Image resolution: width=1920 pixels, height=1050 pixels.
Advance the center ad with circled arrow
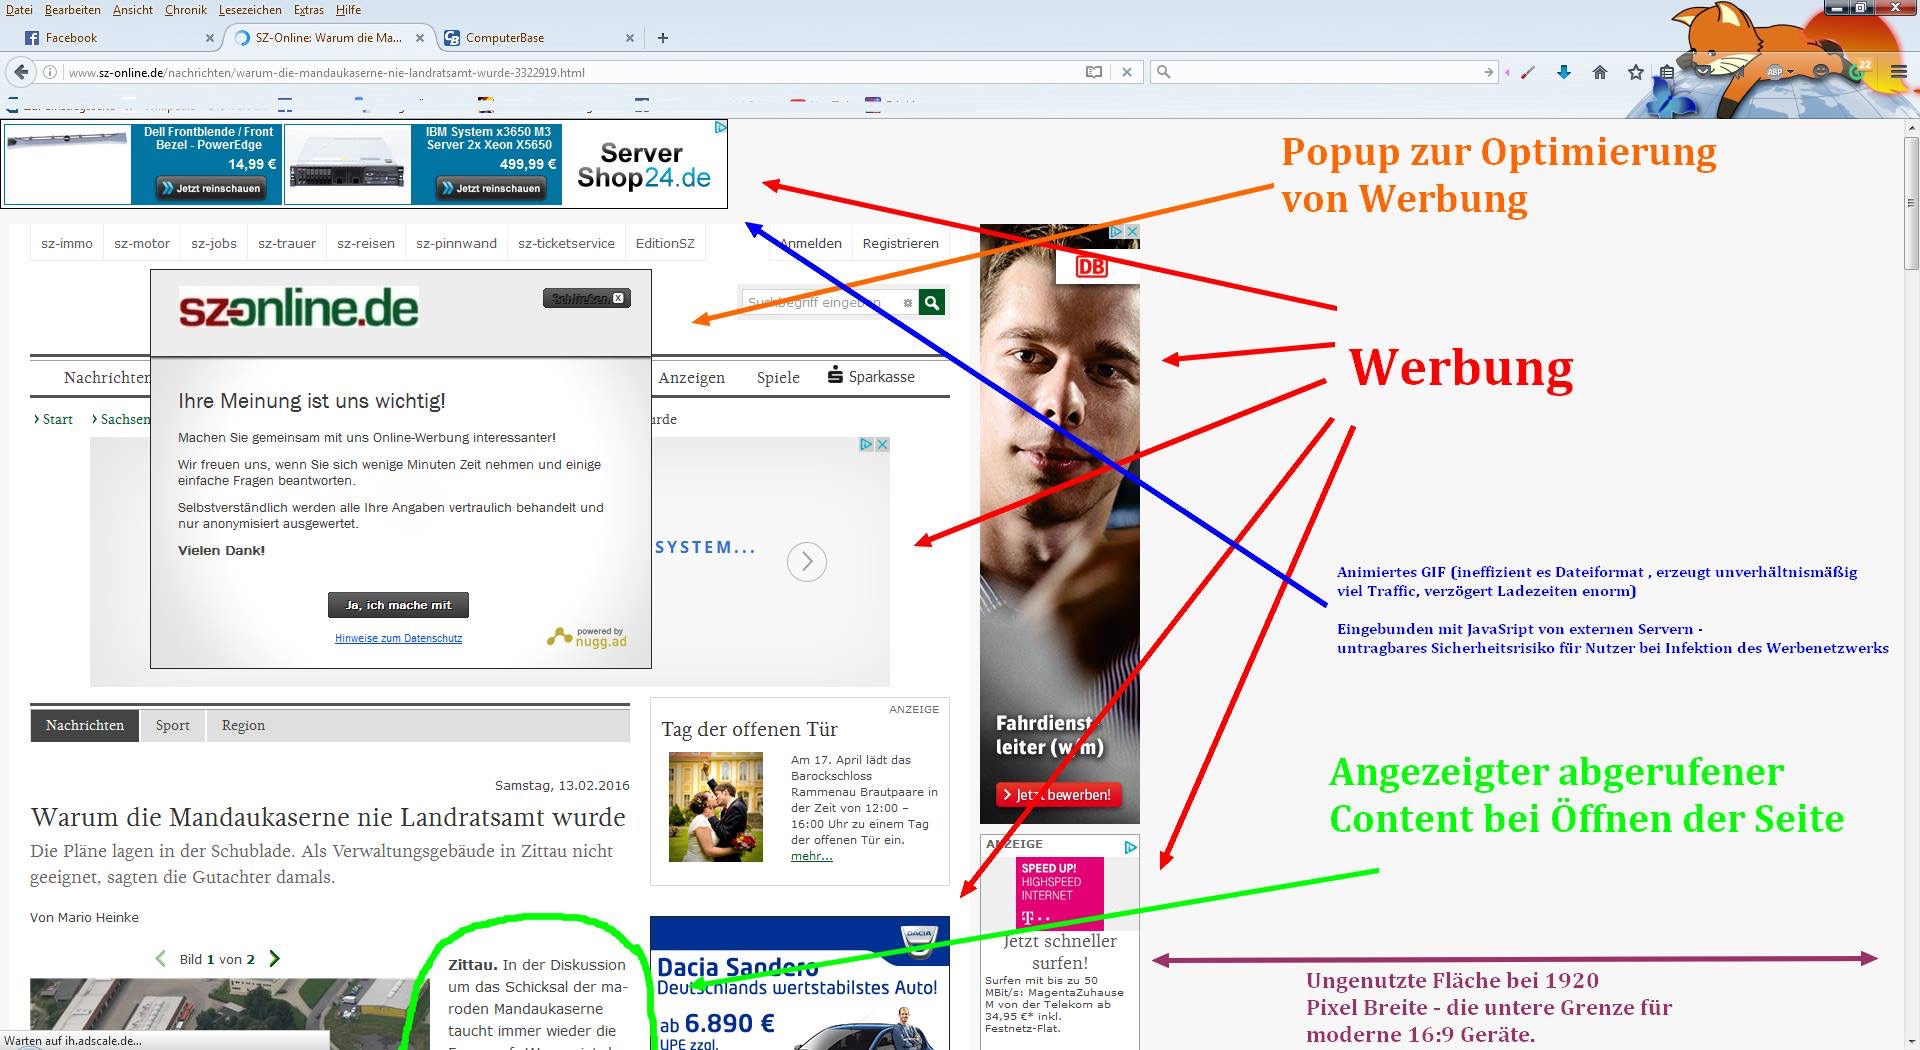point(807,562)
